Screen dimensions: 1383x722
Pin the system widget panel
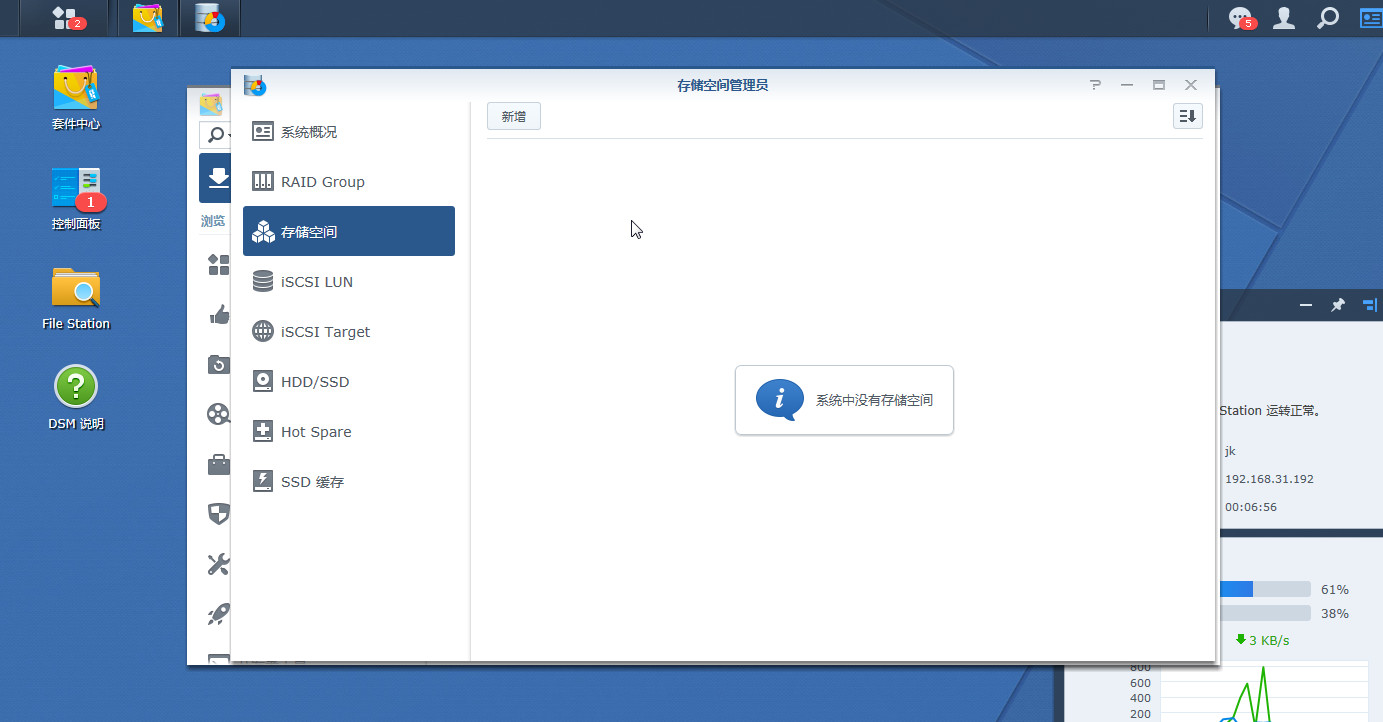click(x=1338, y=305)
